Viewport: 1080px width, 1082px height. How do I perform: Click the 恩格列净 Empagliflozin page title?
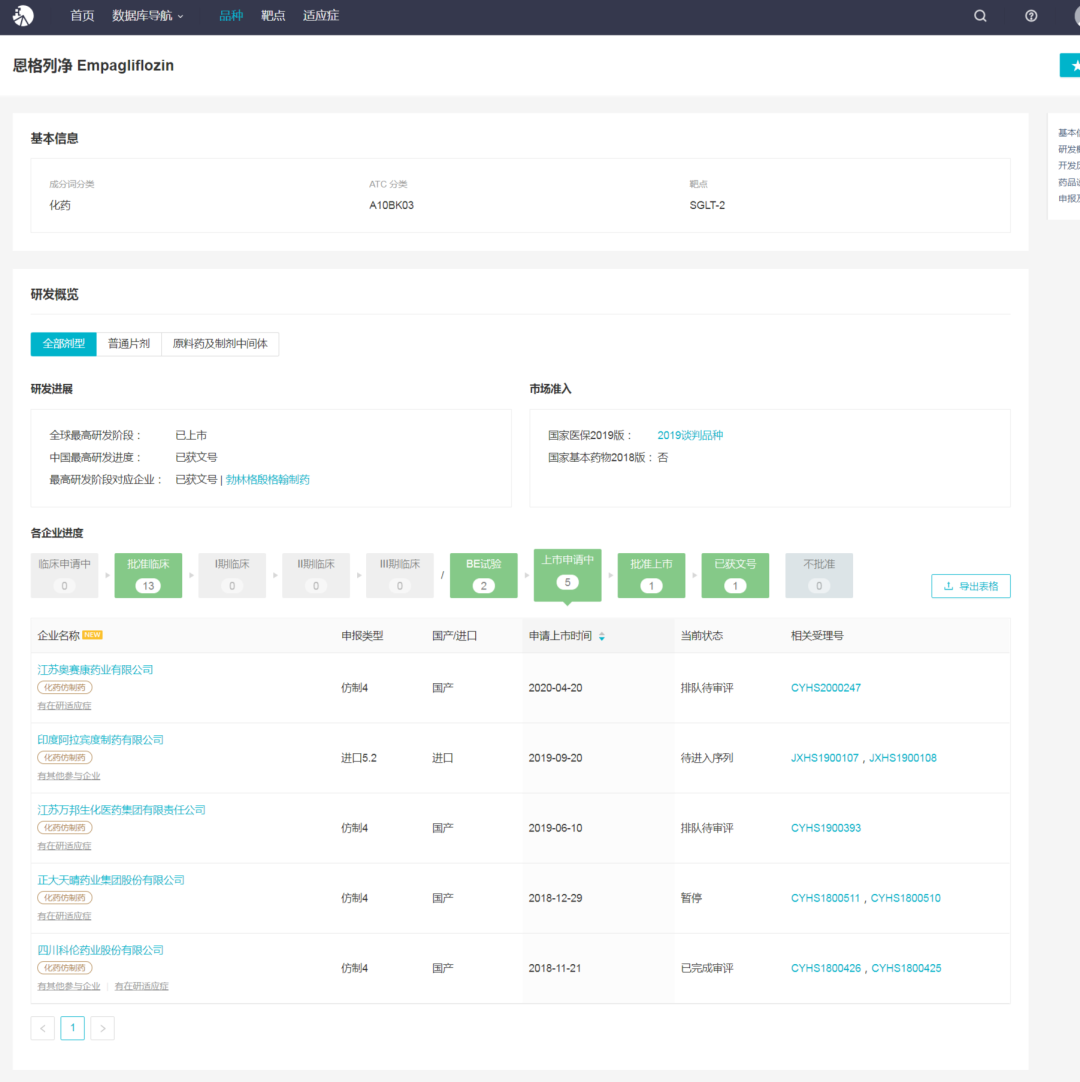(x=93, y=66)
